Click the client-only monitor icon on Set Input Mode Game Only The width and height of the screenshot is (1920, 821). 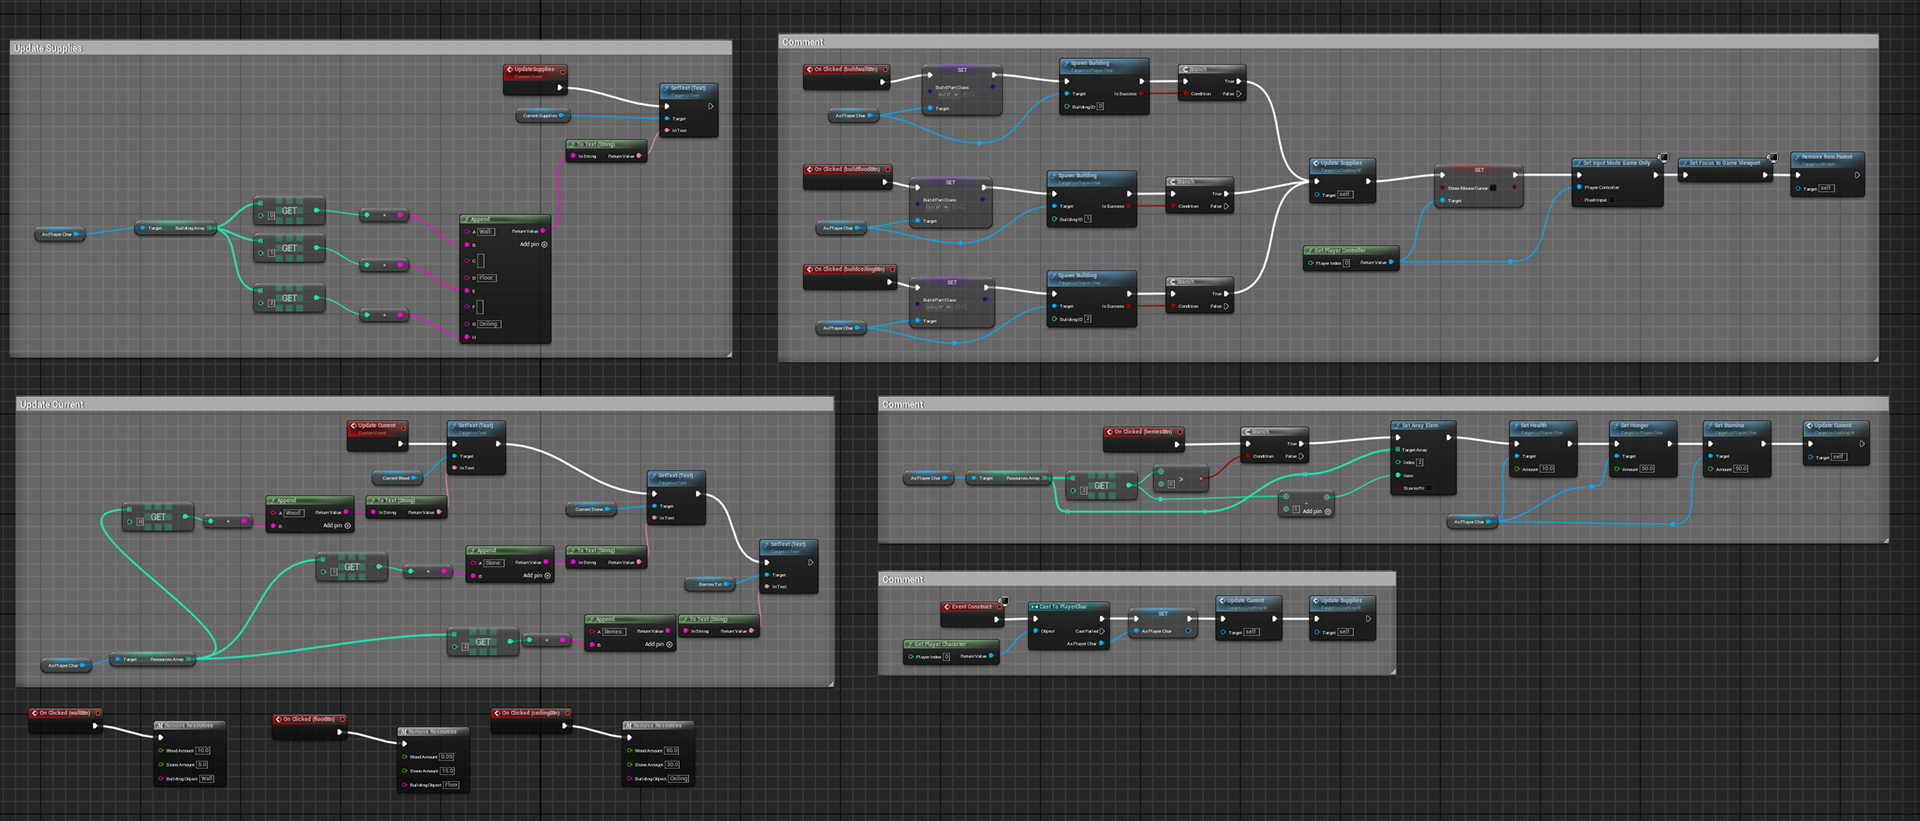tap(1663, 157)
